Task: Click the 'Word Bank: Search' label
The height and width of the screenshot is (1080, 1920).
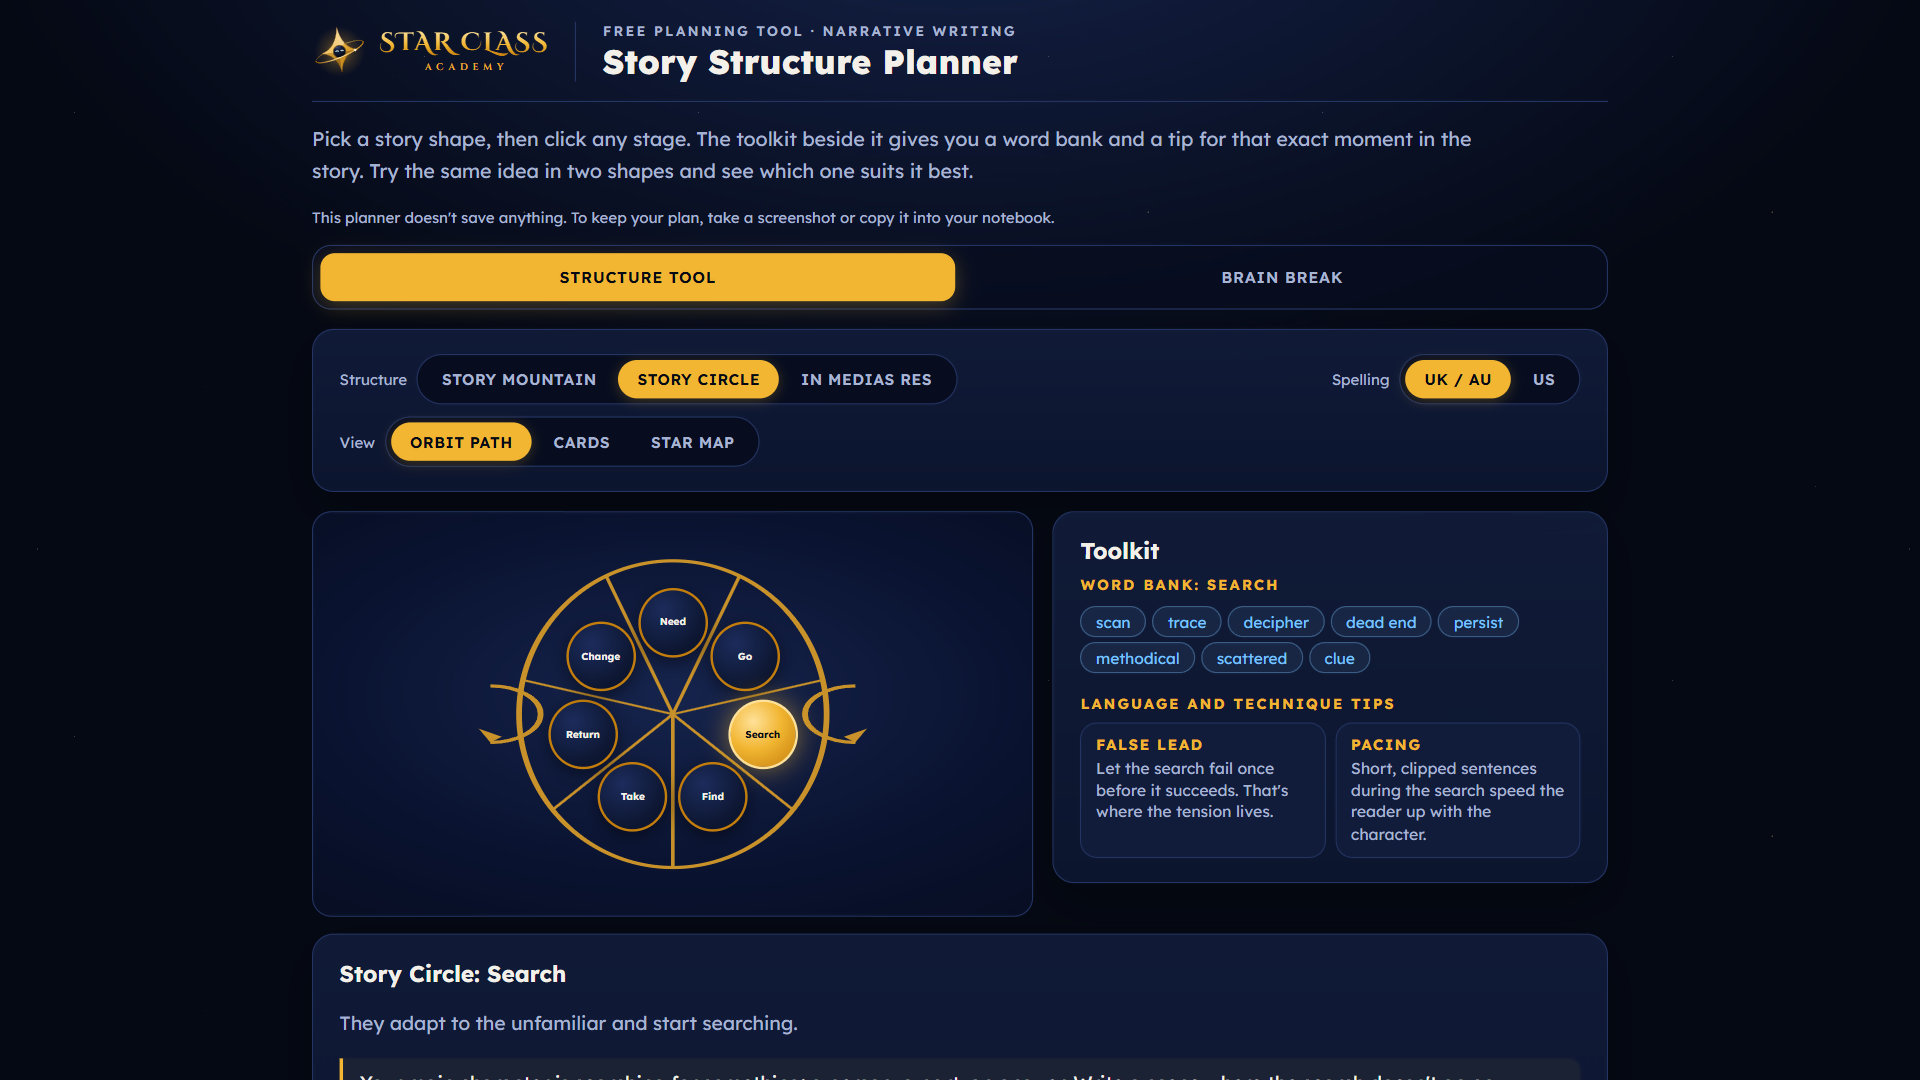Action: point(1179,585)
